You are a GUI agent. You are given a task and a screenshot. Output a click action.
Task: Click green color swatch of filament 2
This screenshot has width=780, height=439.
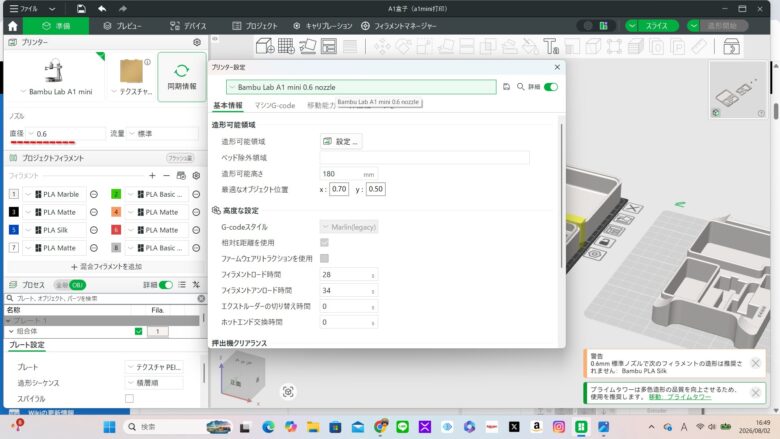point(116,194)
